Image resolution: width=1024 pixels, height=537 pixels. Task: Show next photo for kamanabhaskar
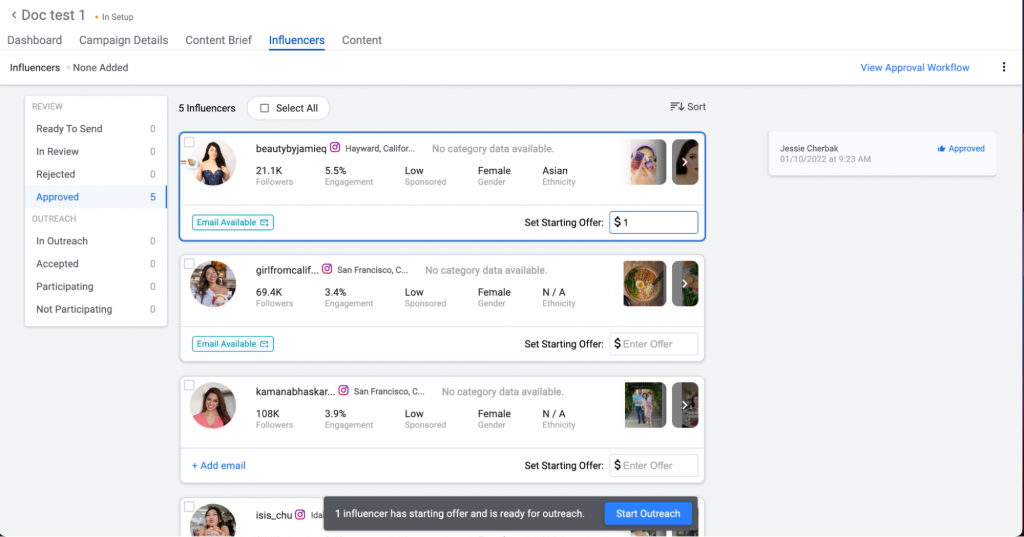tap(685, 405)
